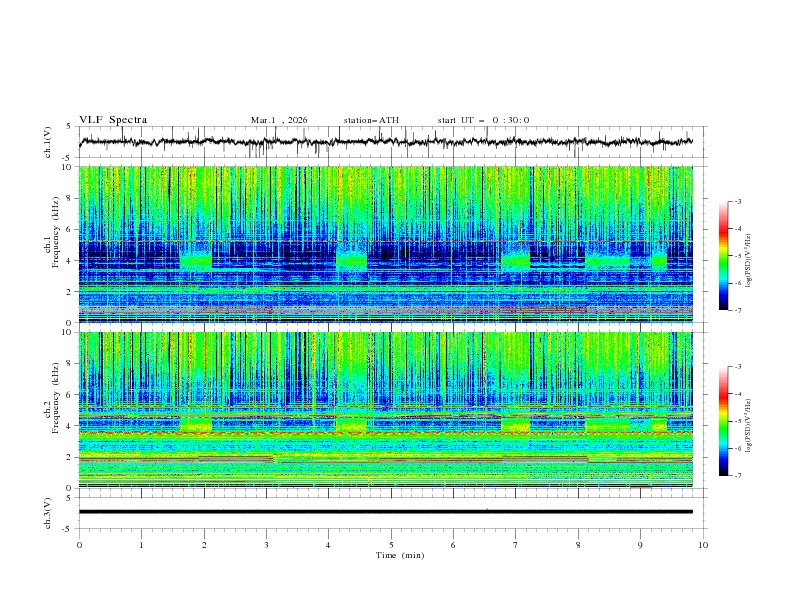Click the "5" tick on the ch.1(V) axis
This screenshot has height=612, width=792.
69,126
